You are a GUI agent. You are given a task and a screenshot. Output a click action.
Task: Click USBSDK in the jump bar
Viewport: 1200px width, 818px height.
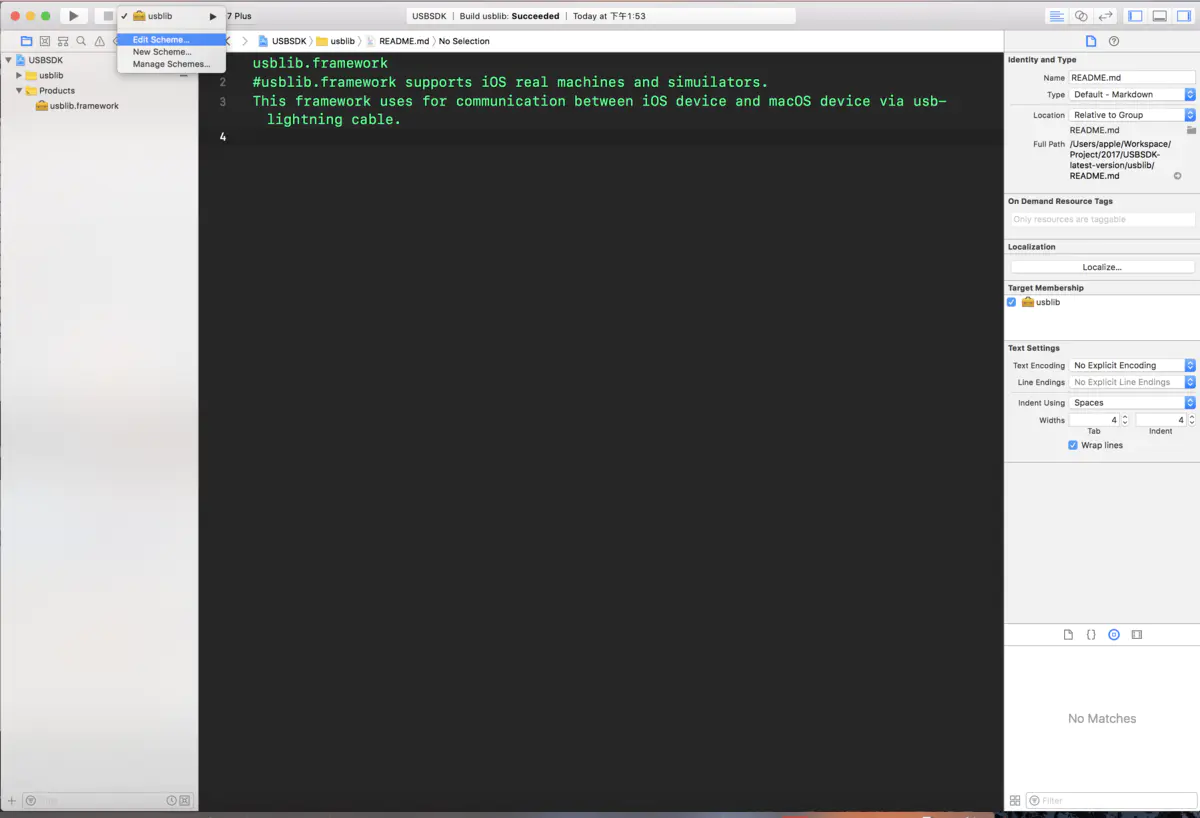click(x=282, y=41)
